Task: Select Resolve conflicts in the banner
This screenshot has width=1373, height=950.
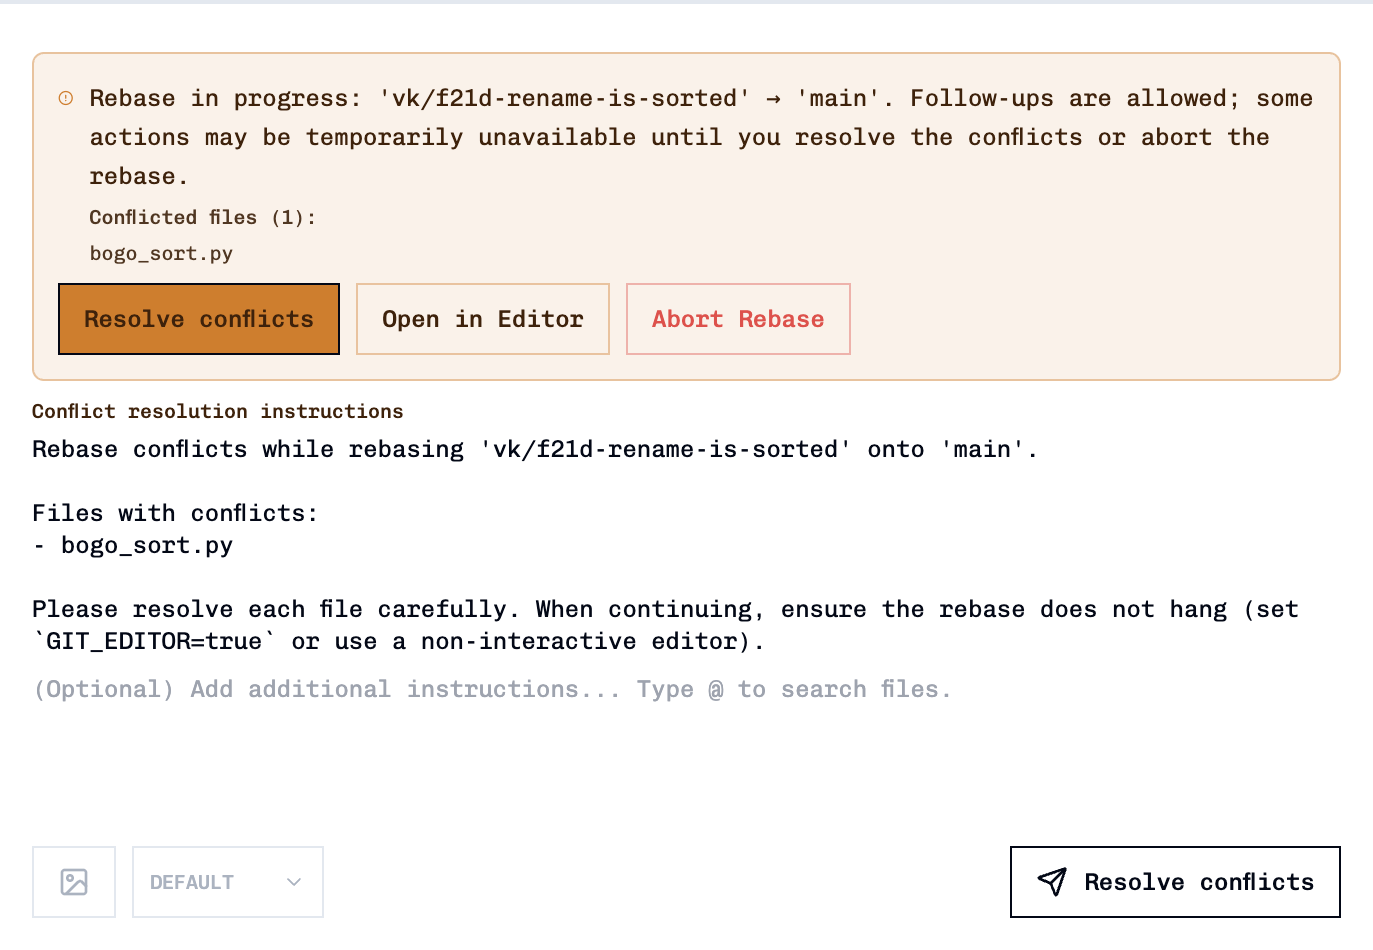Action: point(198,318)
